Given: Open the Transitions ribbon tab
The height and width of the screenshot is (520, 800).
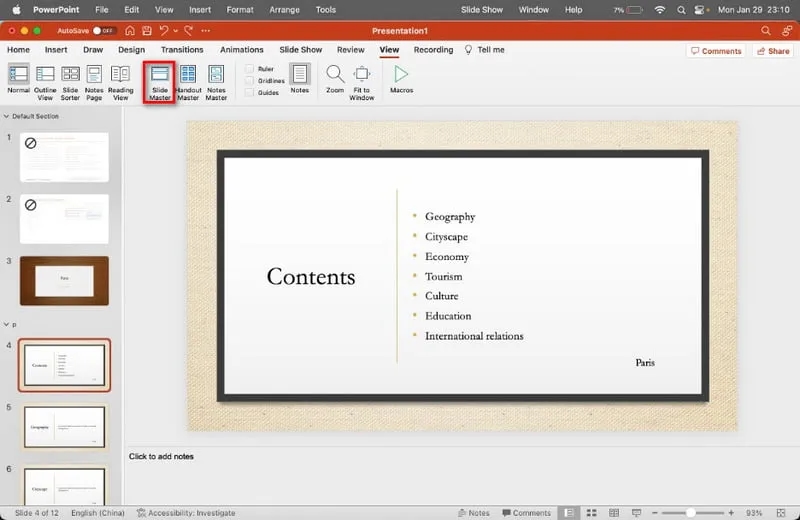Looking at the screenshot, I should pyautogui.click(x=182, y=50).
